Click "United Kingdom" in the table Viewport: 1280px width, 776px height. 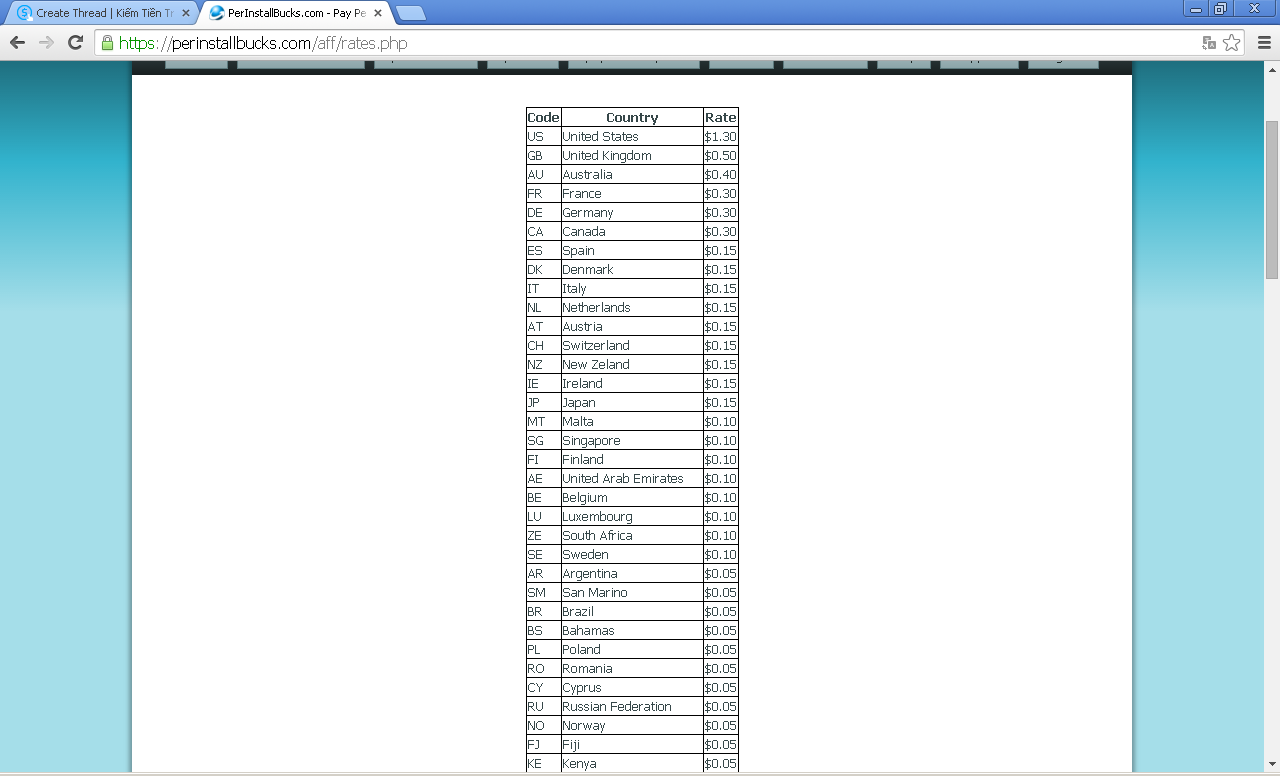(632, 155)
